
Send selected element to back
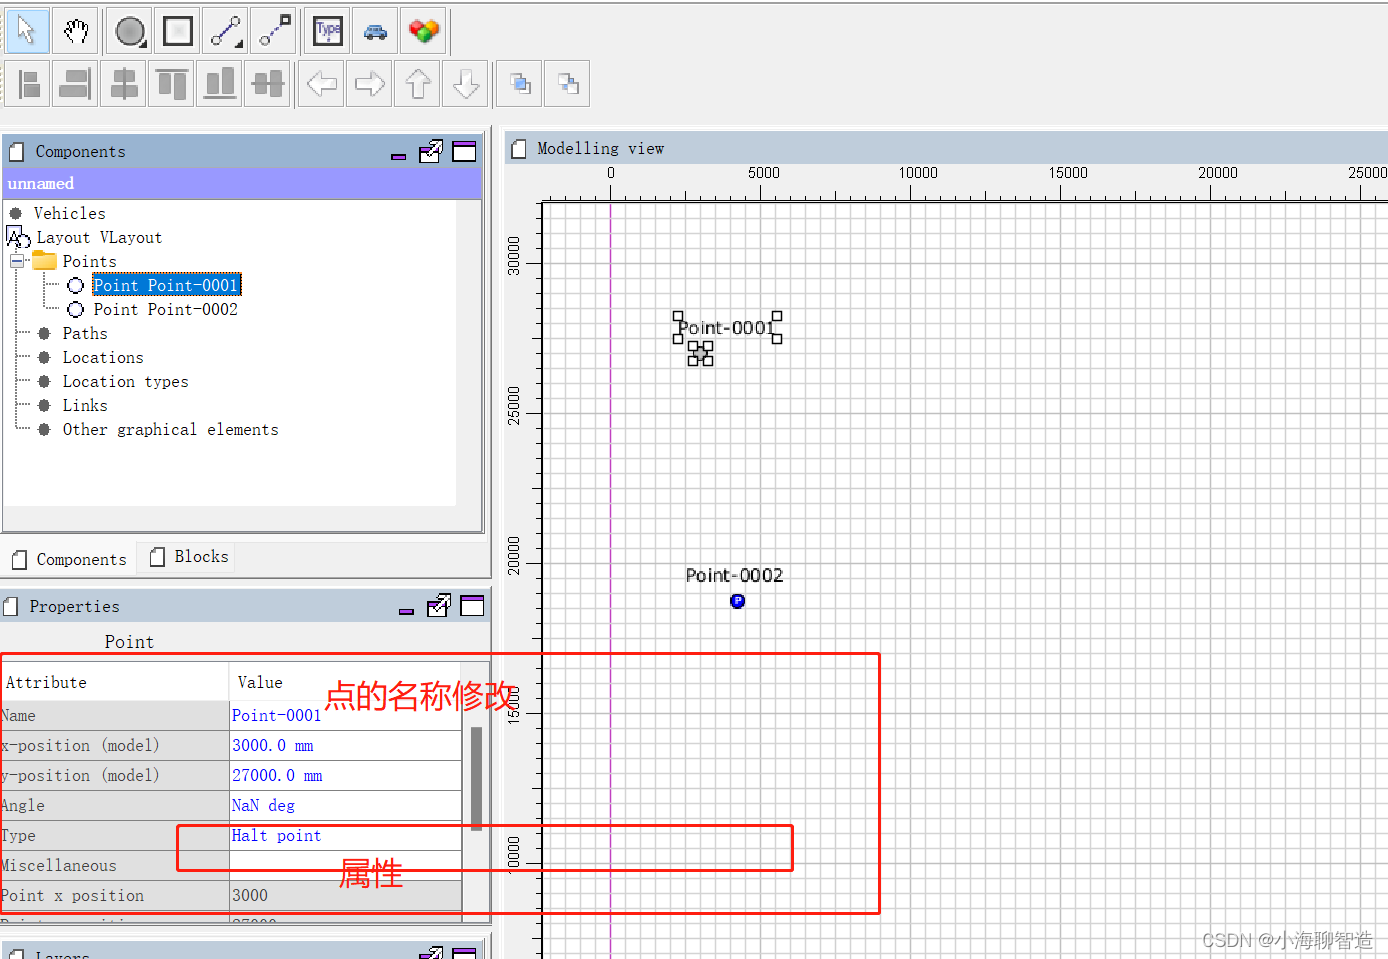coord(568,83)
